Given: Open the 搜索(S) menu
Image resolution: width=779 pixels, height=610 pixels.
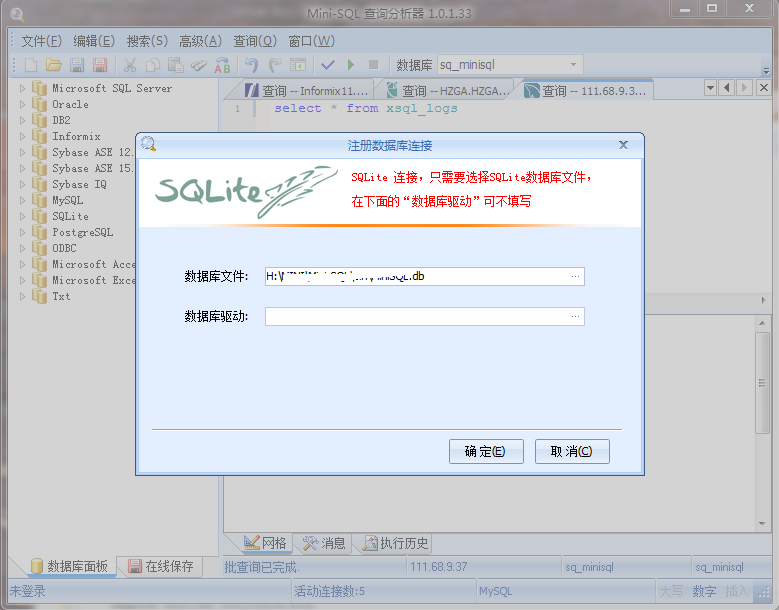Looking at the screenshot, I should click(147, 41).
